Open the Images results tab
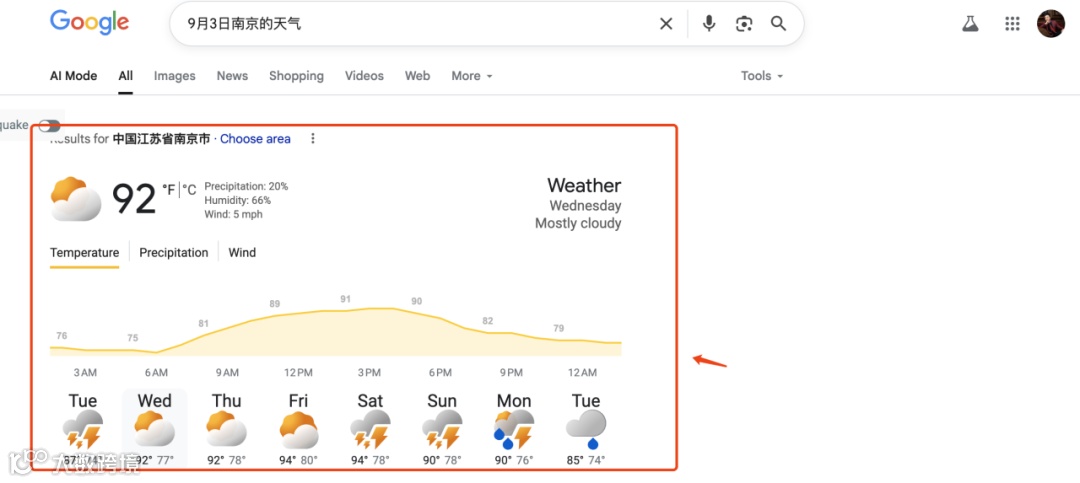The image size is (1080, 483). [174, 76]
